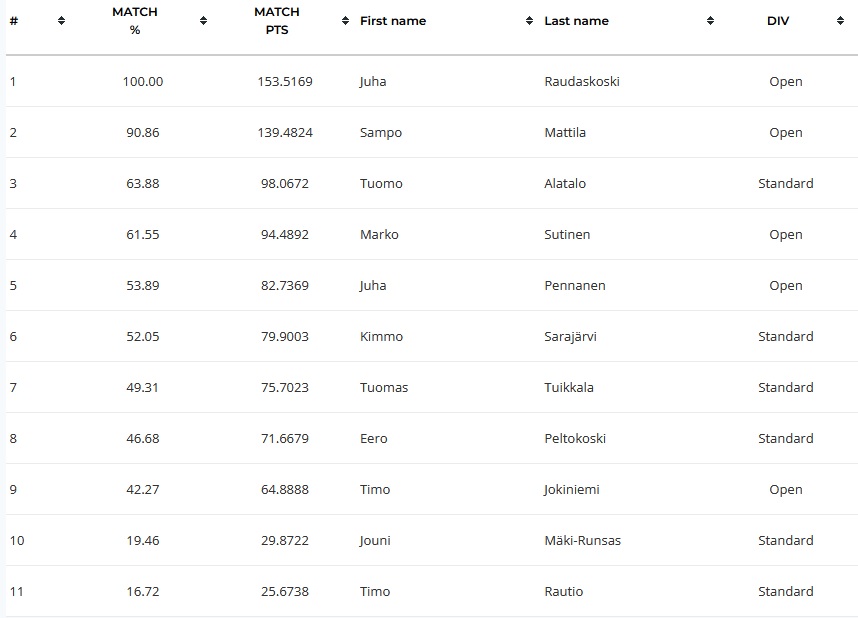Viewport: 858px width, 618px height.
Task: Select the Raudaskoski last name cell
Action: (x=582, y=82)
